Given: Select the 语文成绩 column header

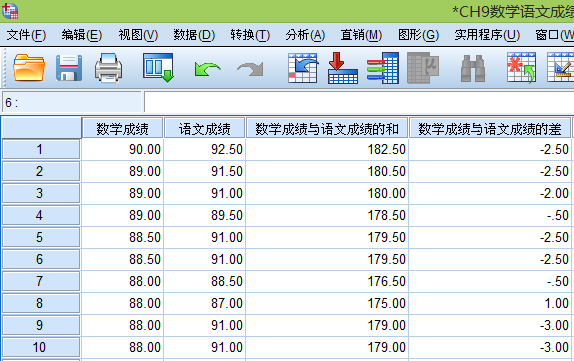Looking at the screenshot, I should (205, 129).
